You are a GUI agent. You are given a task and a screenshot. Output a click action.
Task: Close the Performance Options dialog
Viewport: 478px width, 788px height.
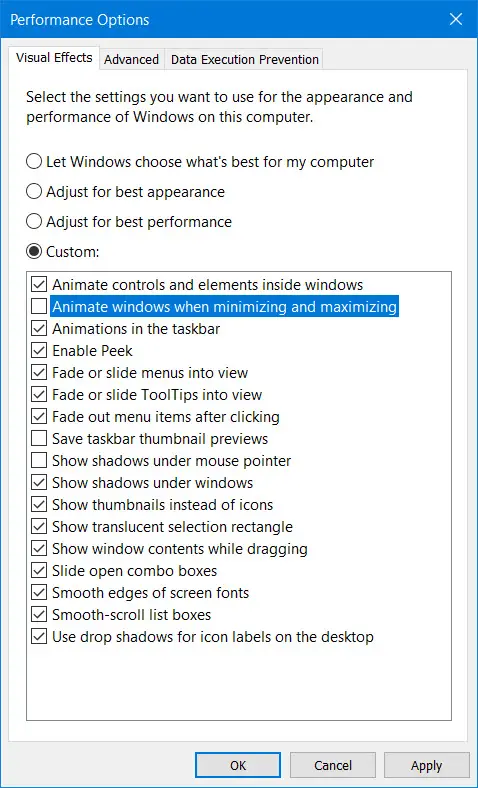tap(455, 20)
